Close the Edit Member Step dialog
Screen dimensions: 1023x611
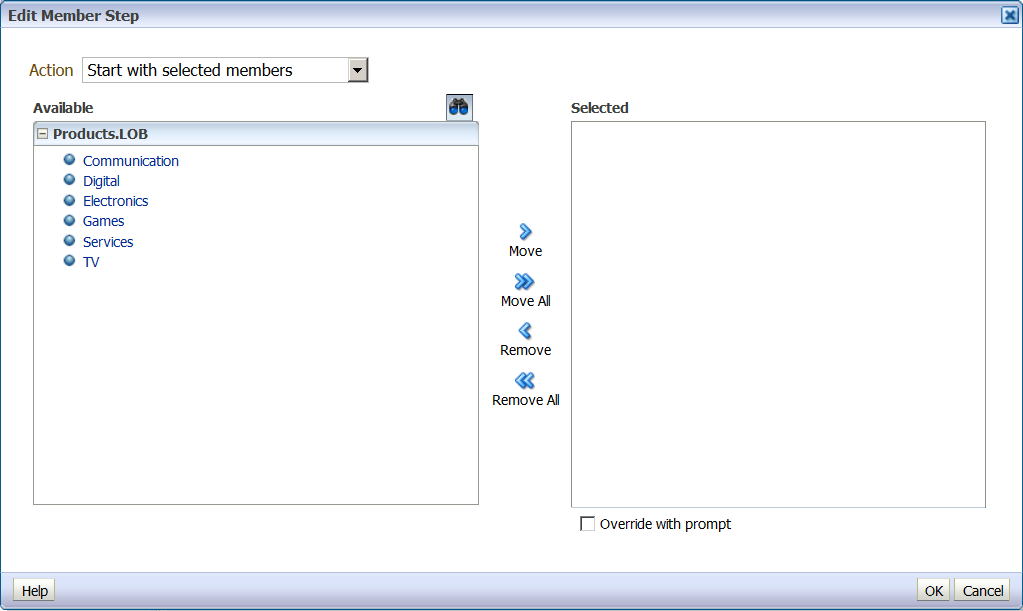tap(1009, 15)
